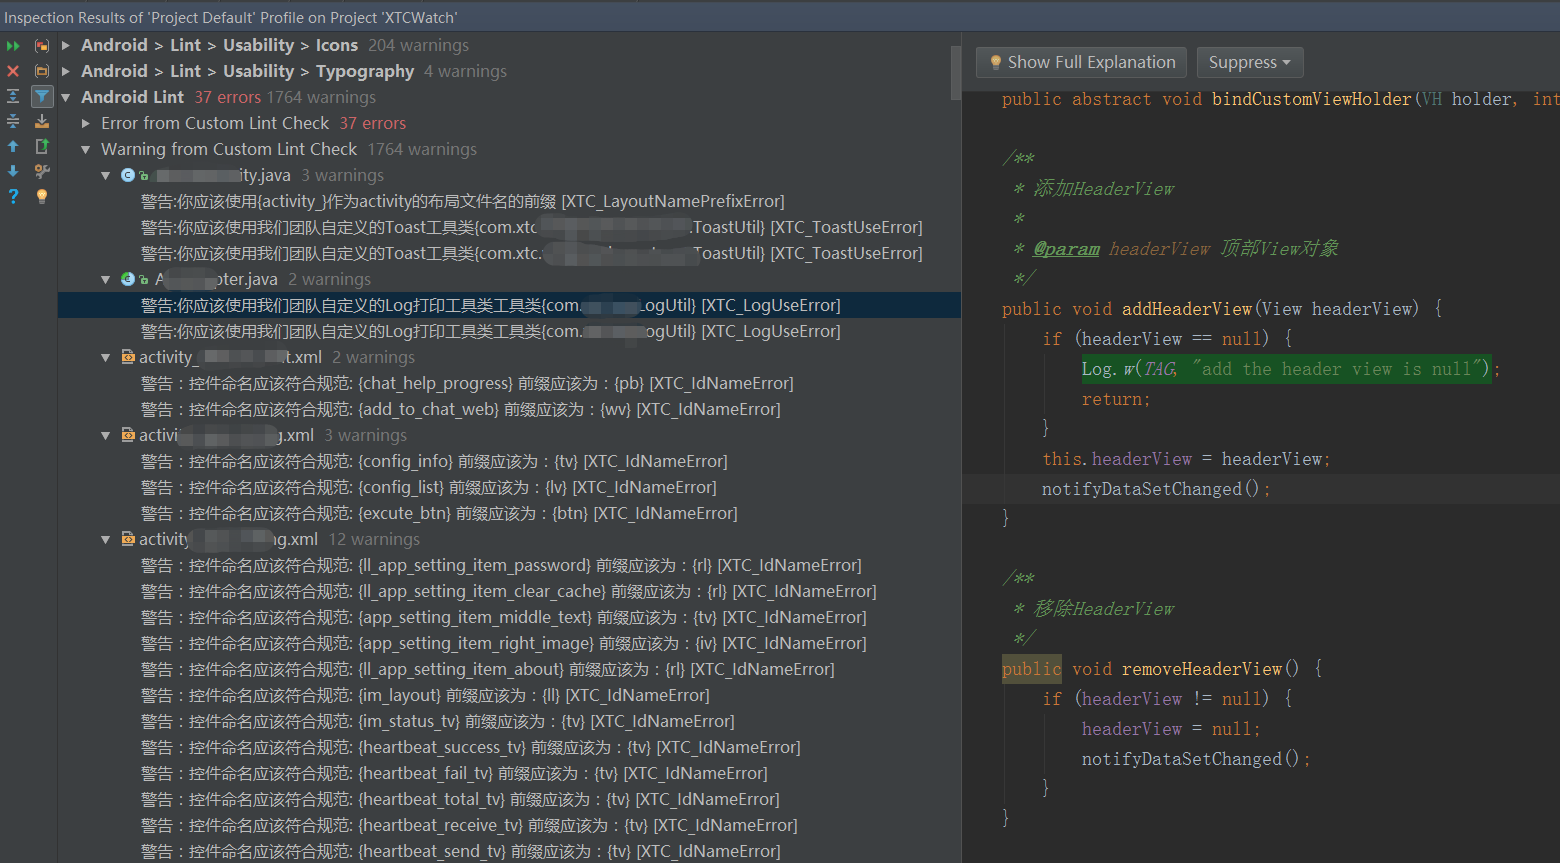Expand Error from Custom Lint Check
This screenshot has height=863, width=1560.
pos(86,123)
